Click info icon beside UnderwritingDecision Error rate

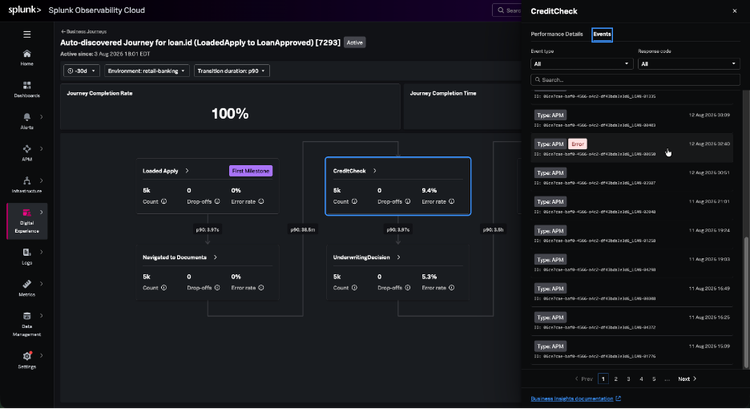pyautogui.click(x=452, y=287)
